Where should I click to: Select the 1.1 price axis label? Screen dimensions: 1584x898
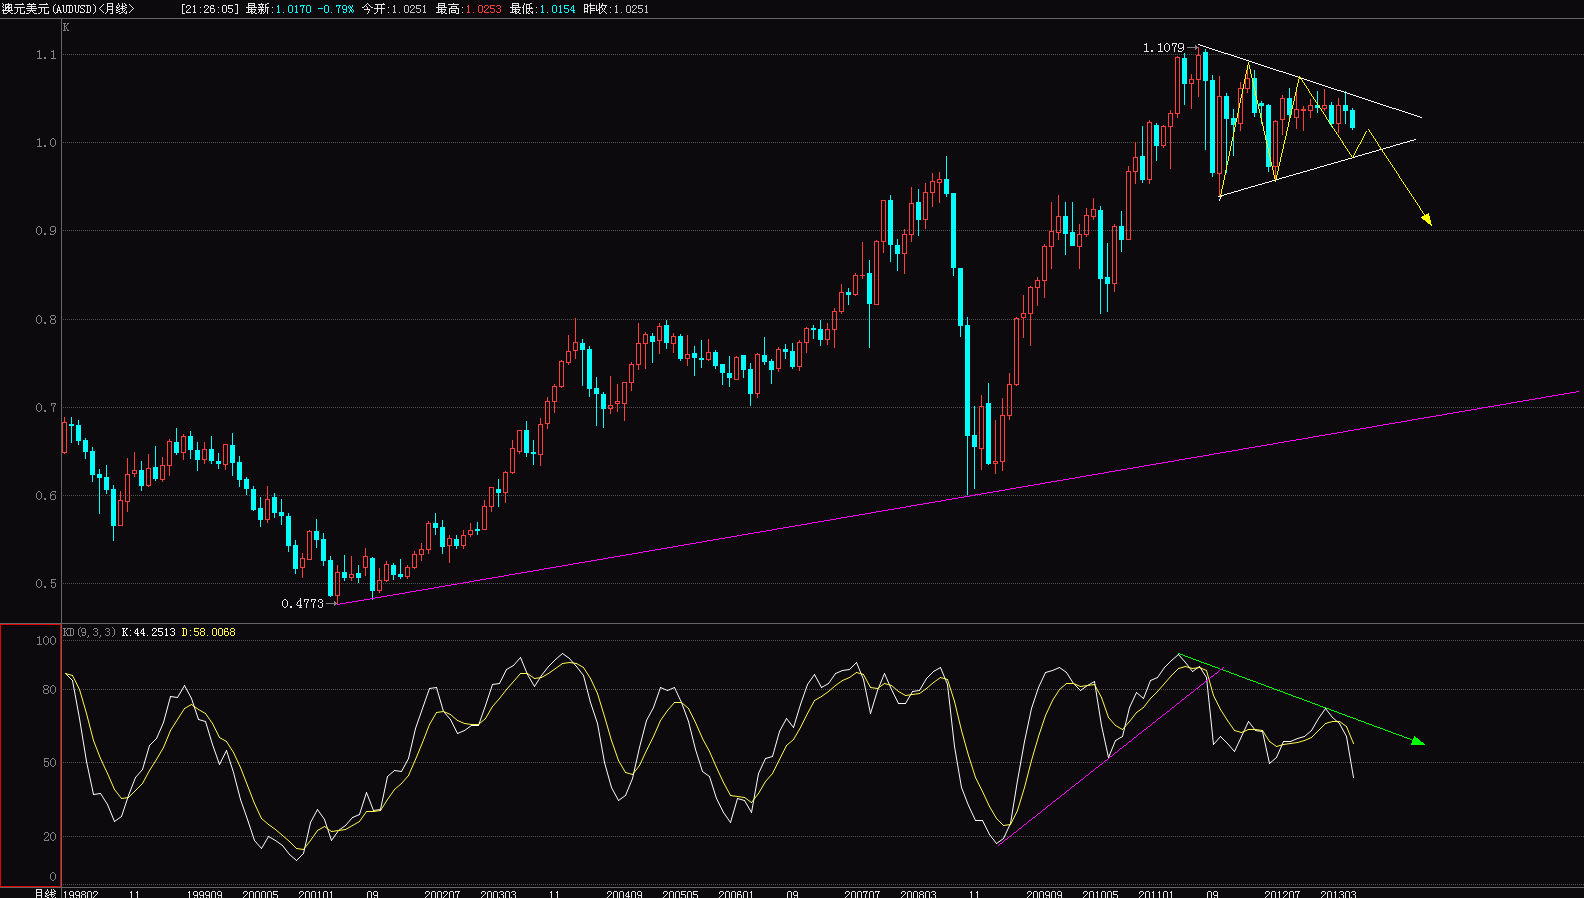[46, 55]
